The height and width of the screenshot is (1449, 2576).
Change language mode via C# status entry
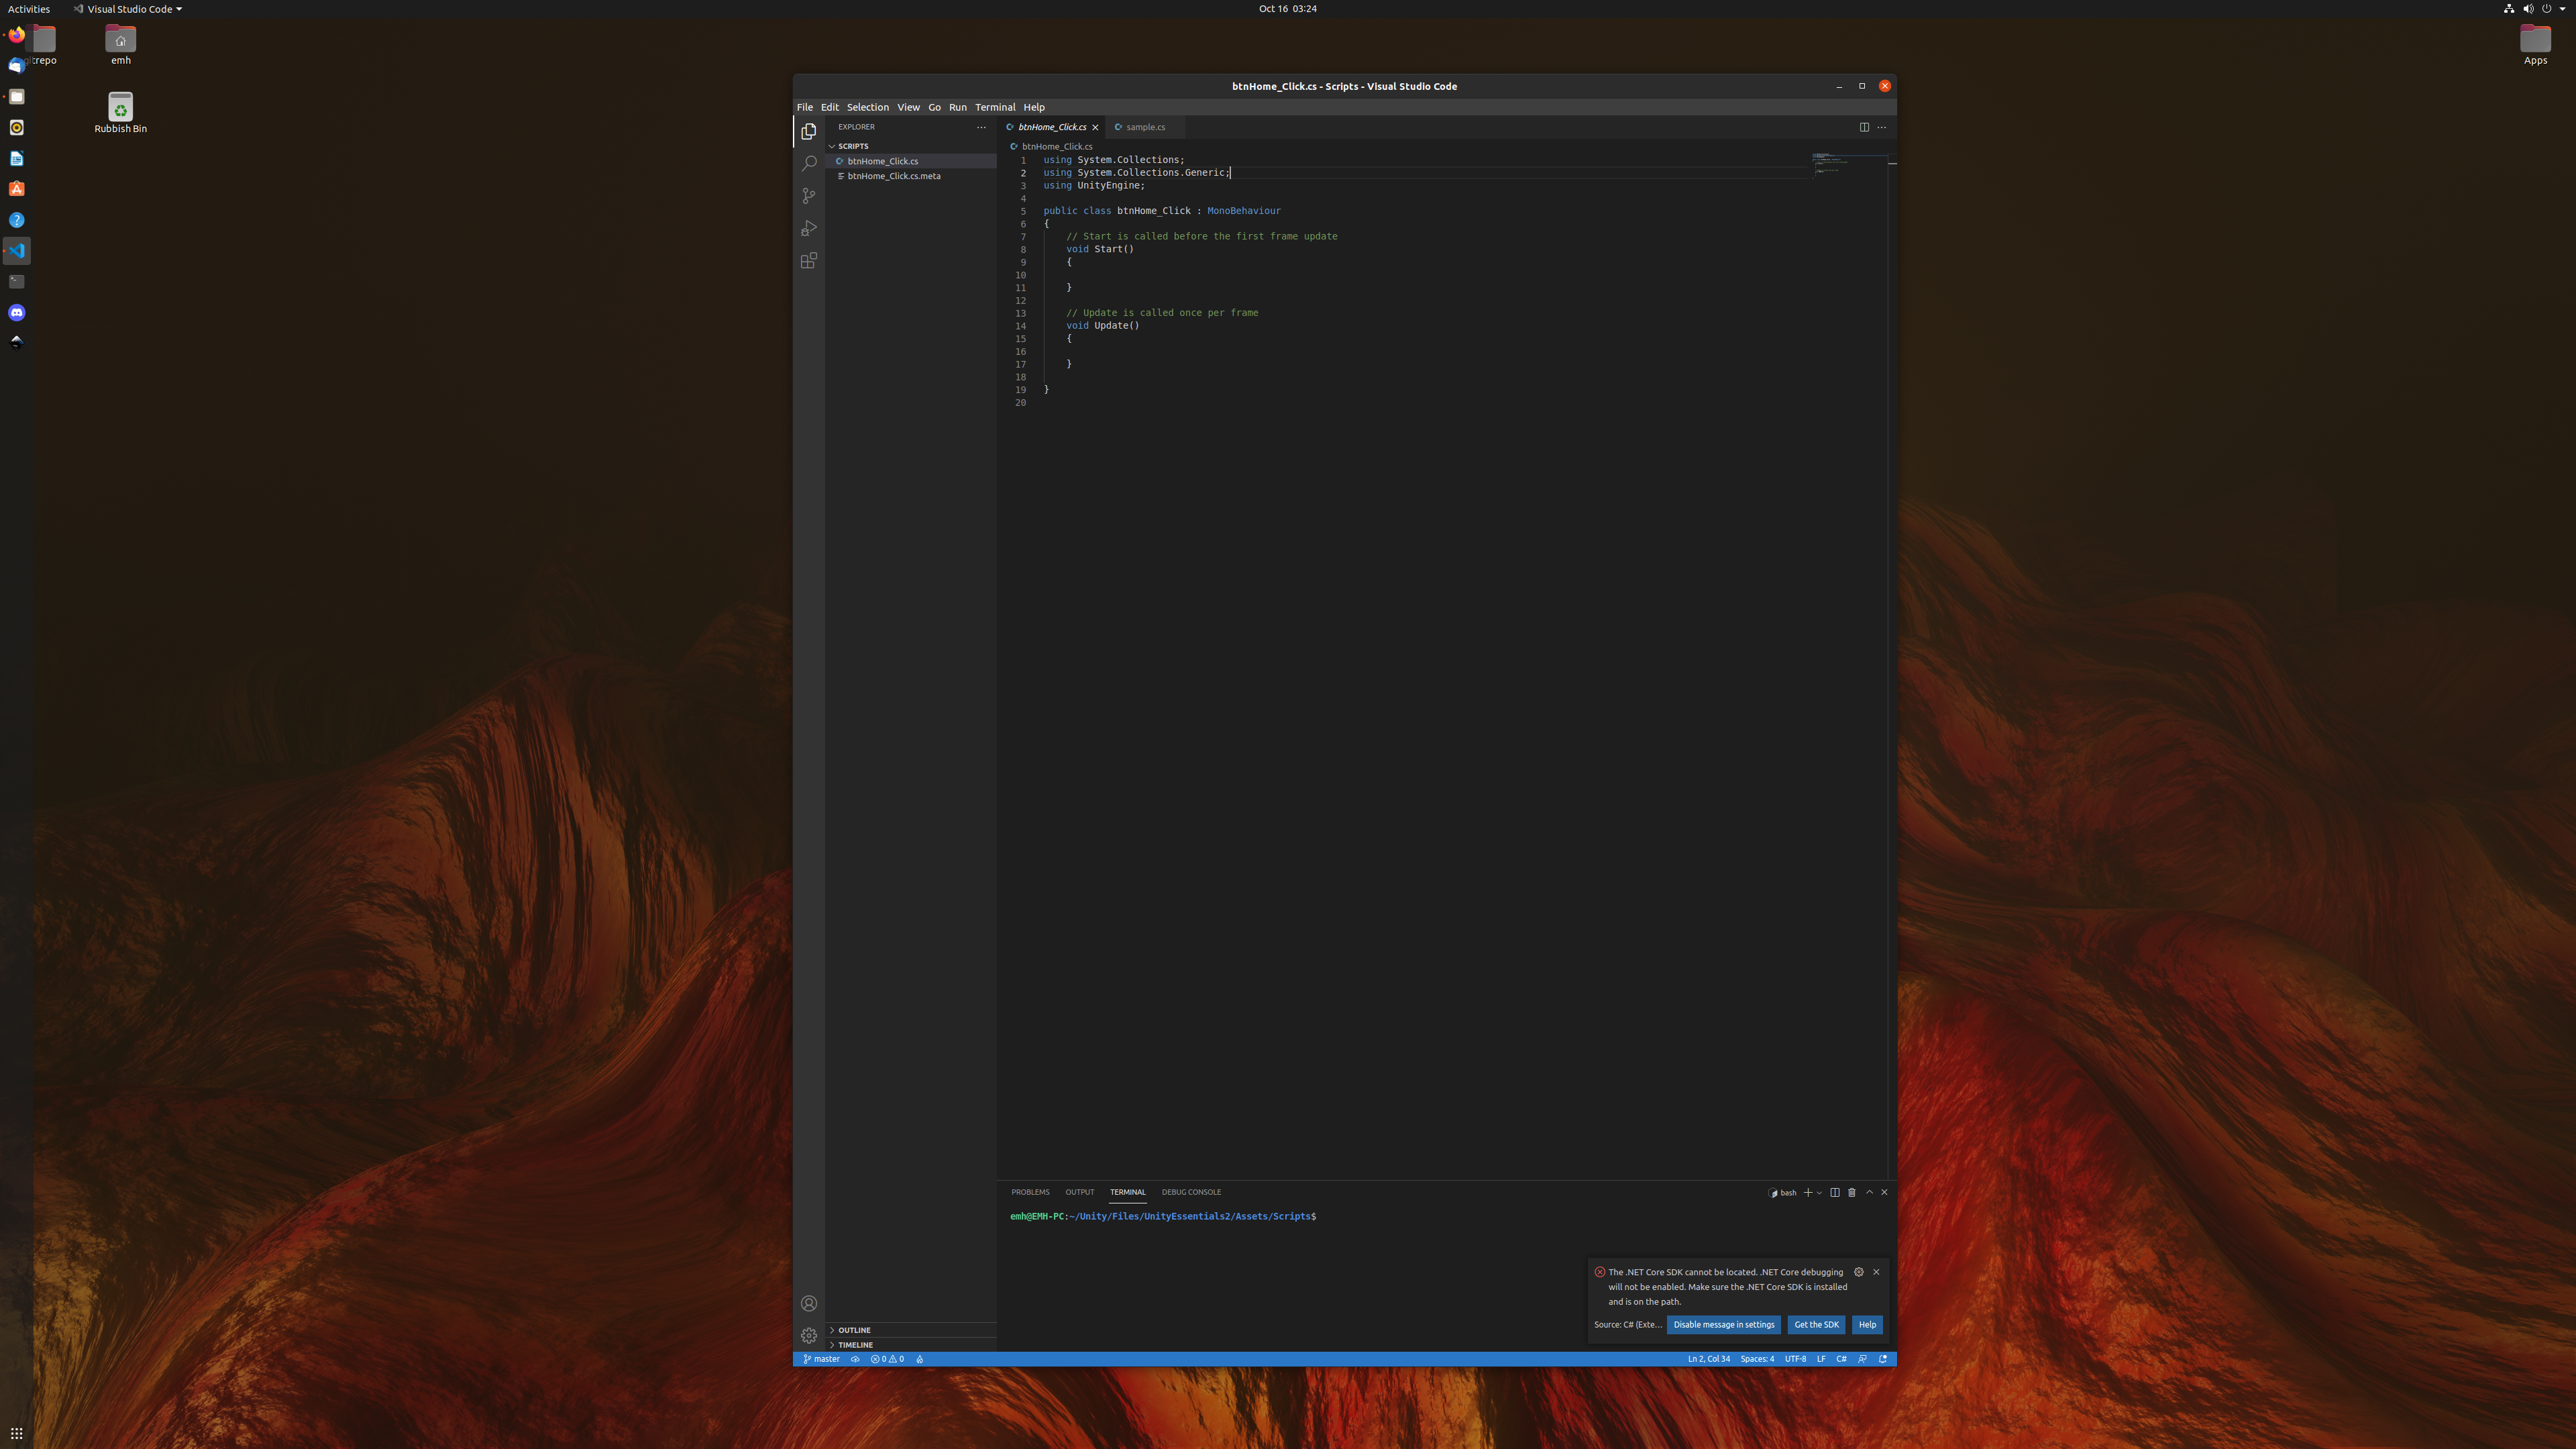tap(1841, 1359)
